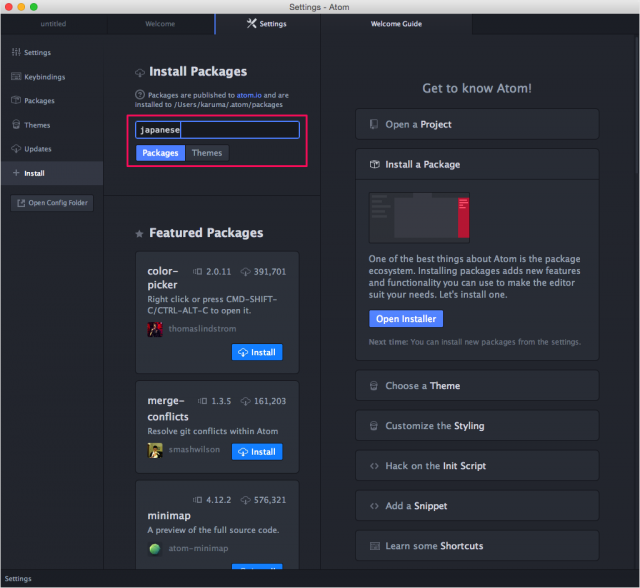Switch to the Welcome tab

pyautogui.click(x=160, y=24)
